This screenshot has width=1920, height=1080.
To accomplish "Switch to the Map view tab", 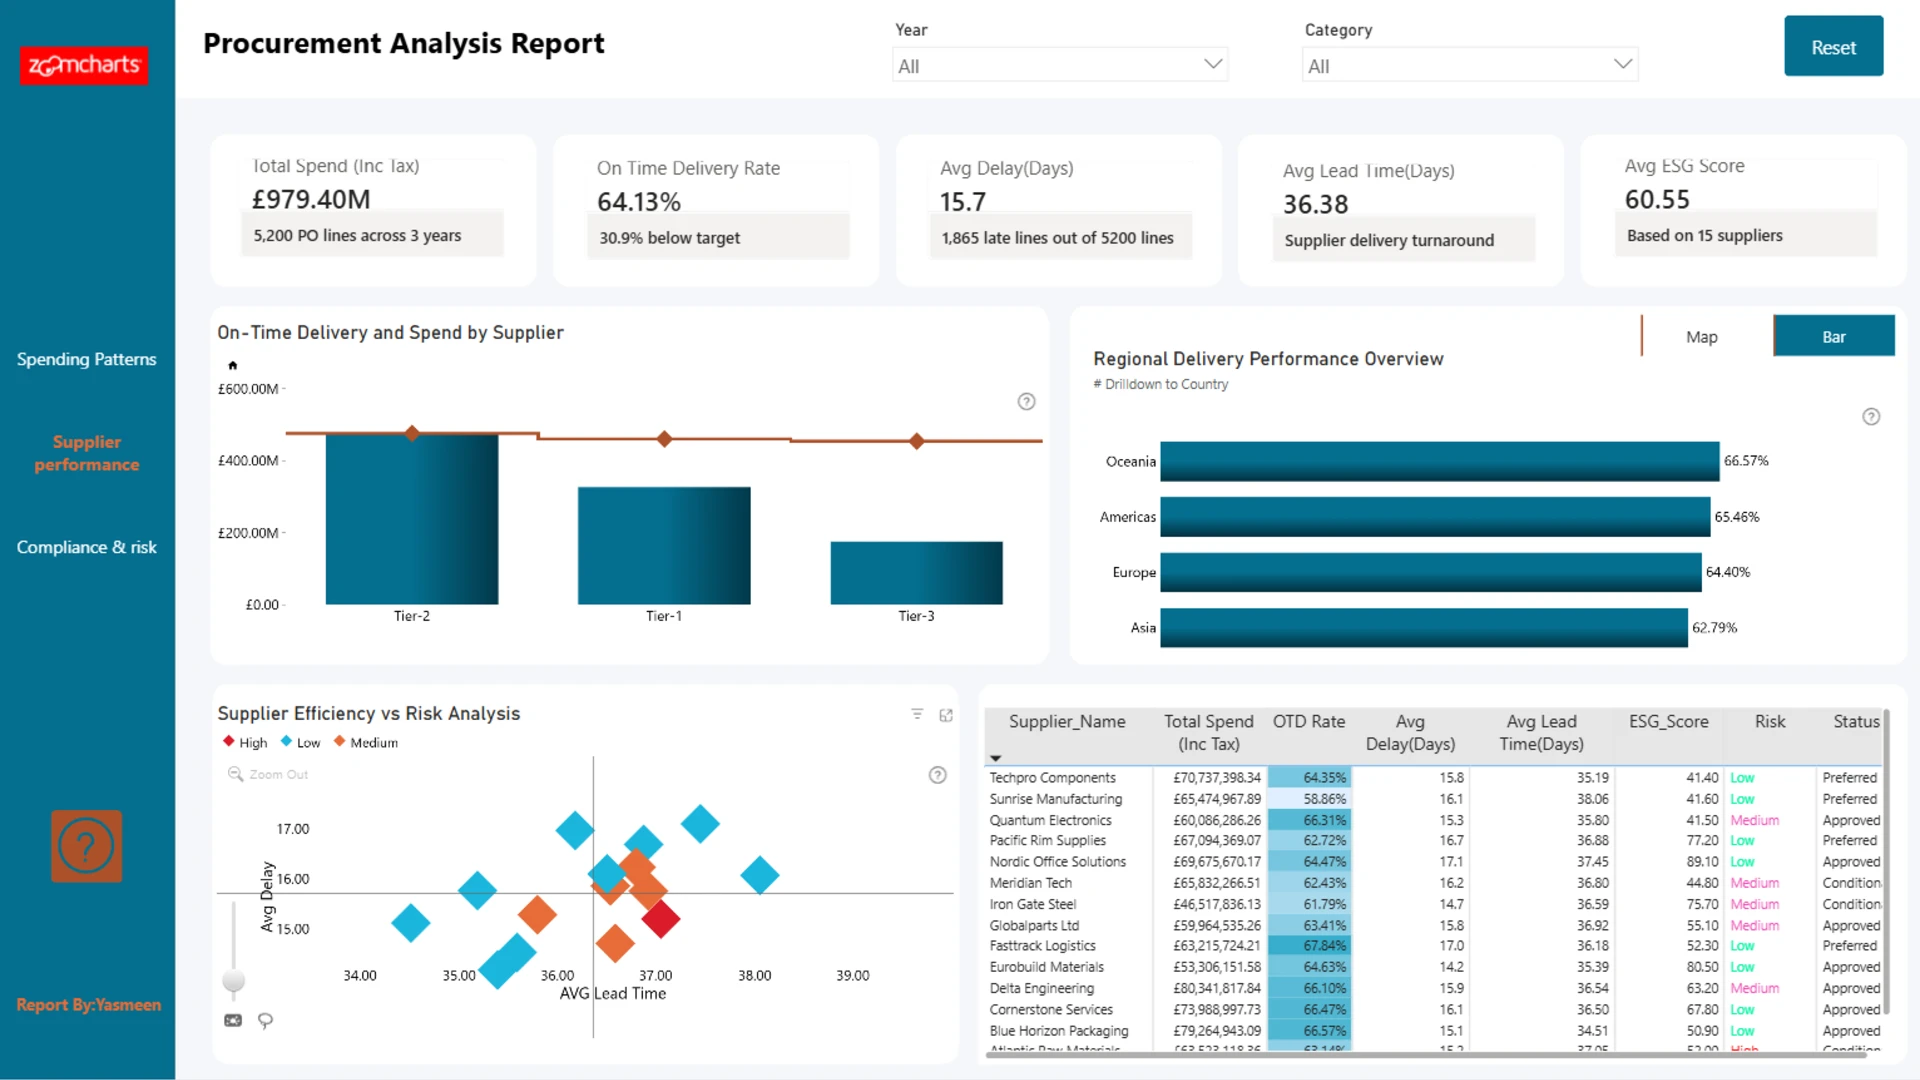I will coord(1701,337).
